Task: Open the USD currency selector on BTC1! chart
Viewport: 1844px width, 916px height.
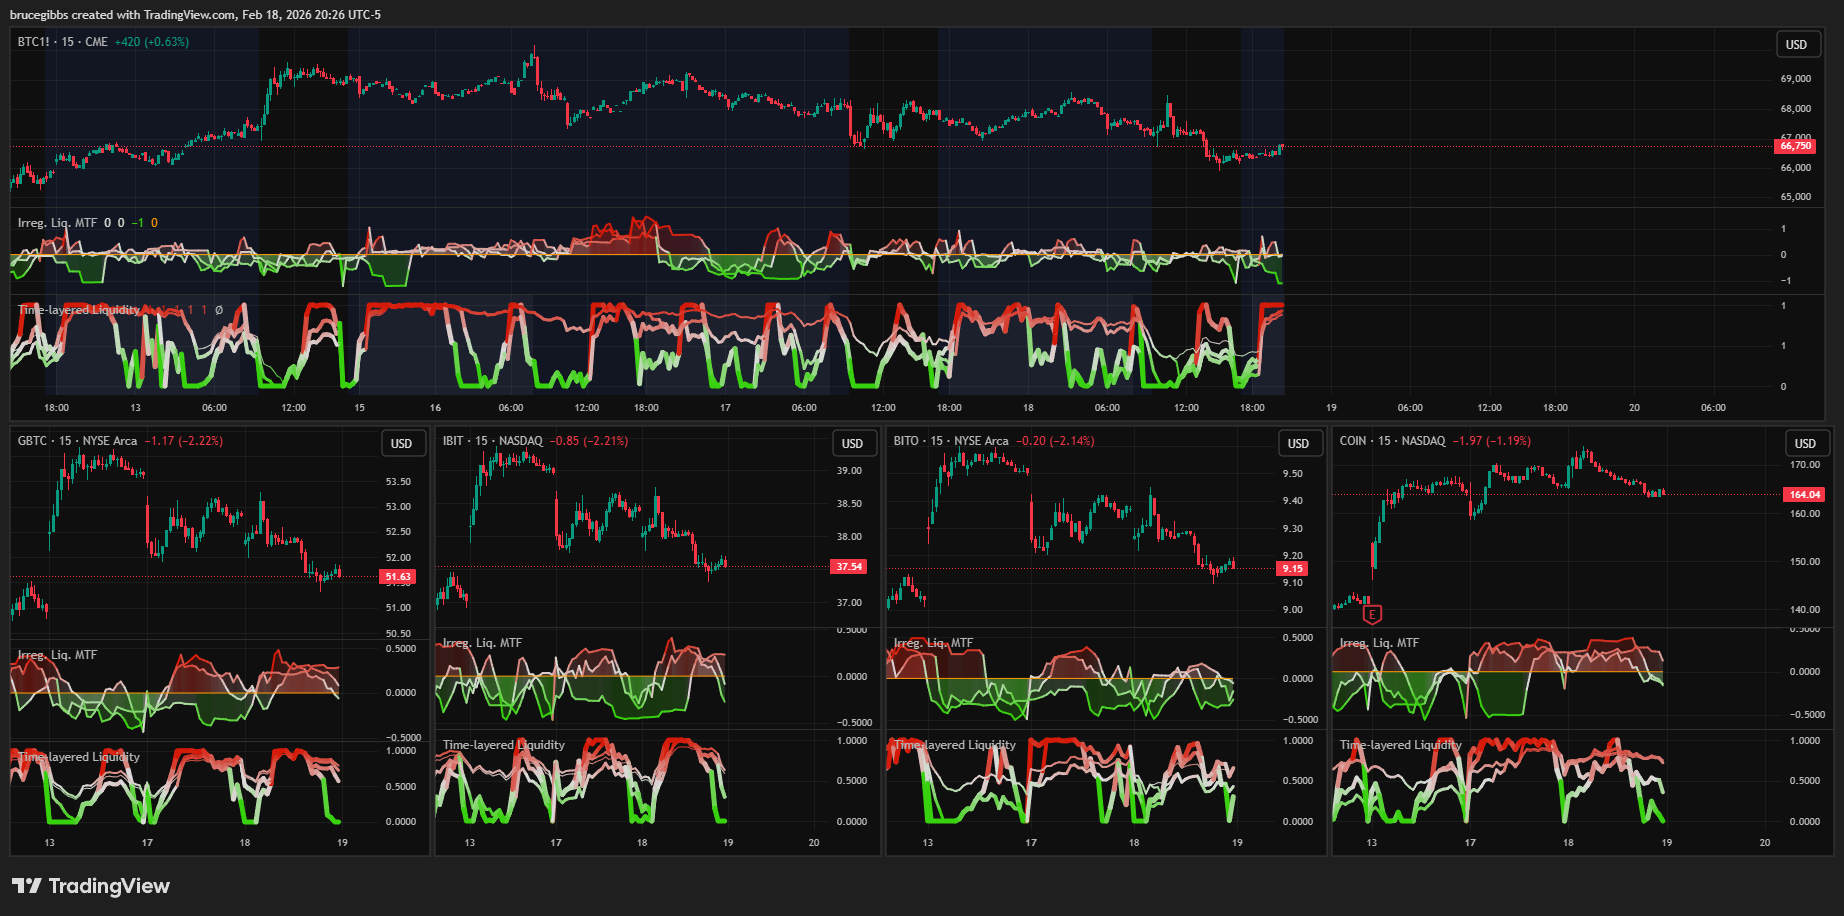Action: pyautogui.click(x=1796, y=45)
